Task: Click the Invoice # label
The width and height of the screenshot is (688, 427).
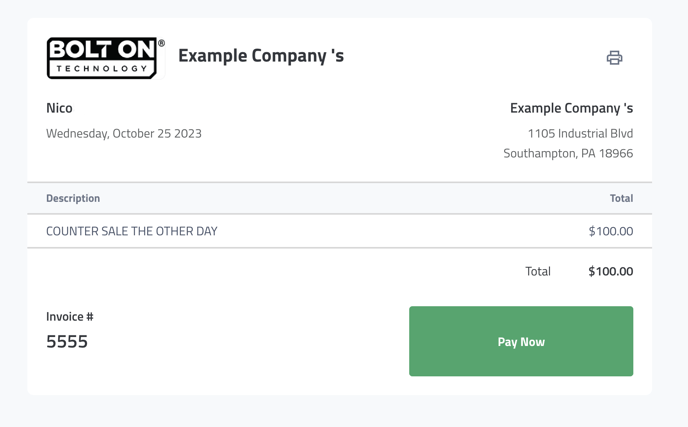Action: [70, 316]
